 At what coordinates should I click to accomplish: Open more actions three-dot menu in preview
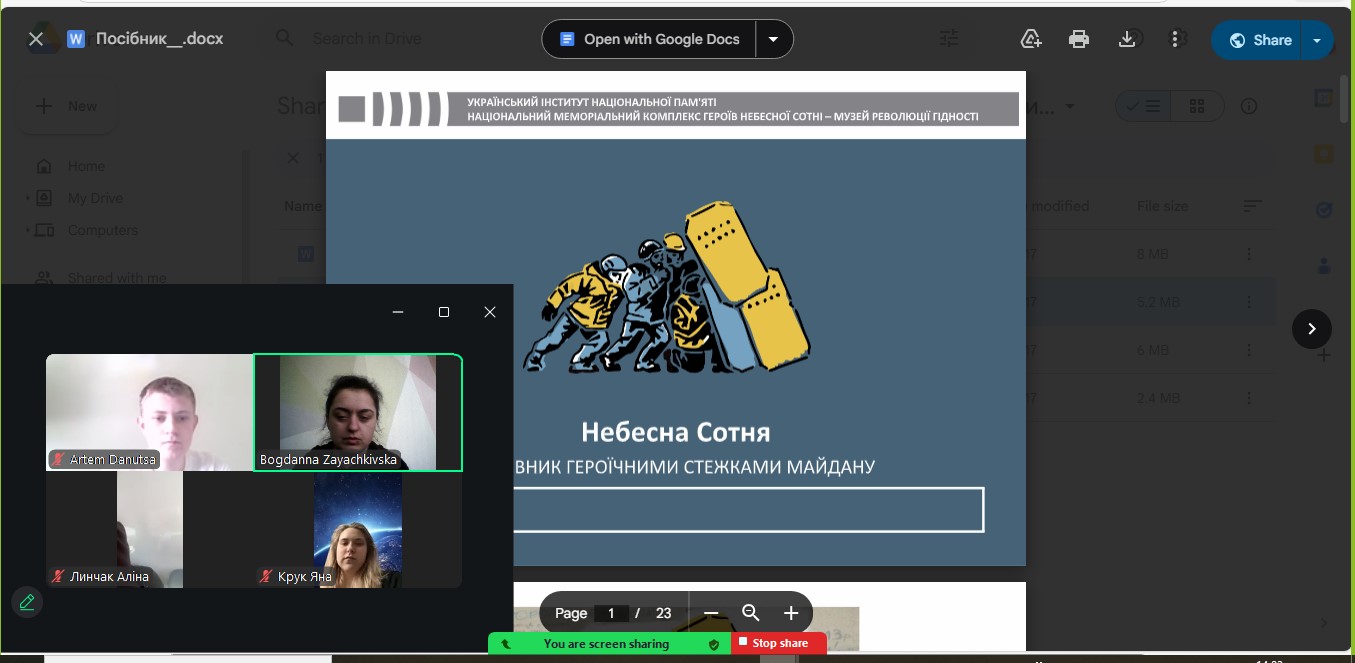coord(1175,39)
